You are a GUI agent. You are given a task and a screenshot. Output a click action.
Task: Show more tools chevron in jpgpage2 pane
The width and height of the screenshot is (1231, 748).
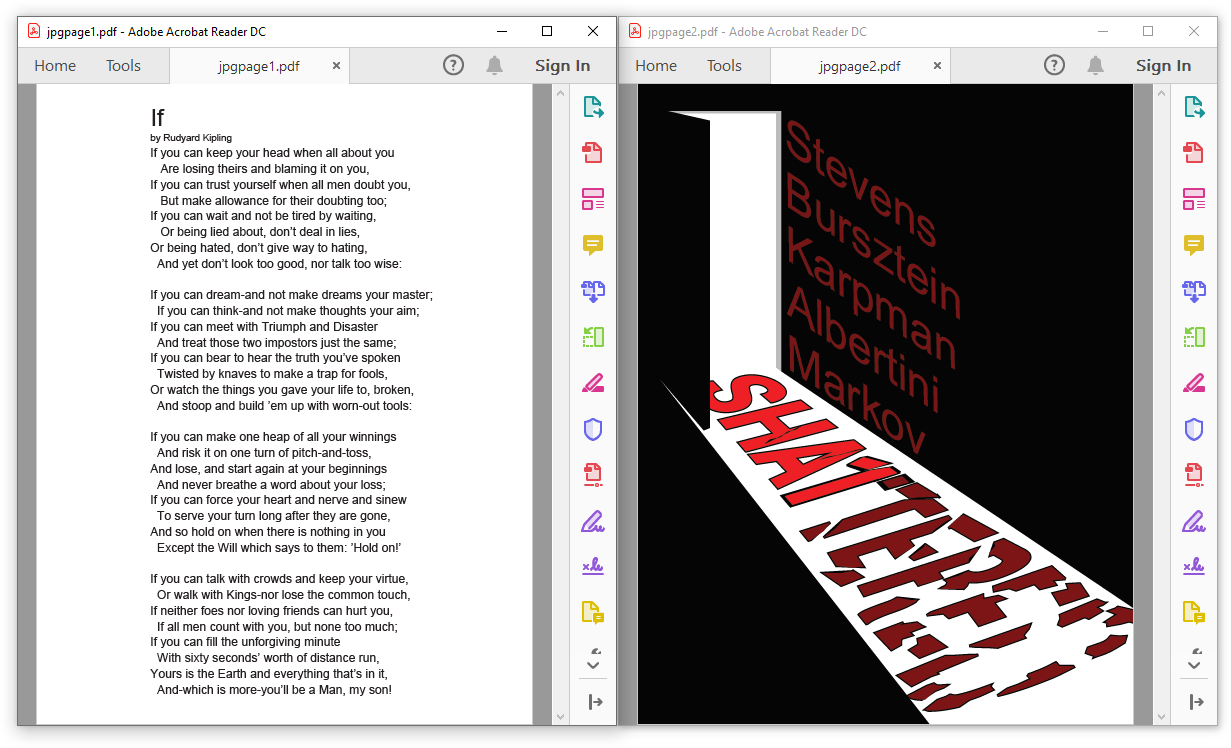click(1193, 665)
